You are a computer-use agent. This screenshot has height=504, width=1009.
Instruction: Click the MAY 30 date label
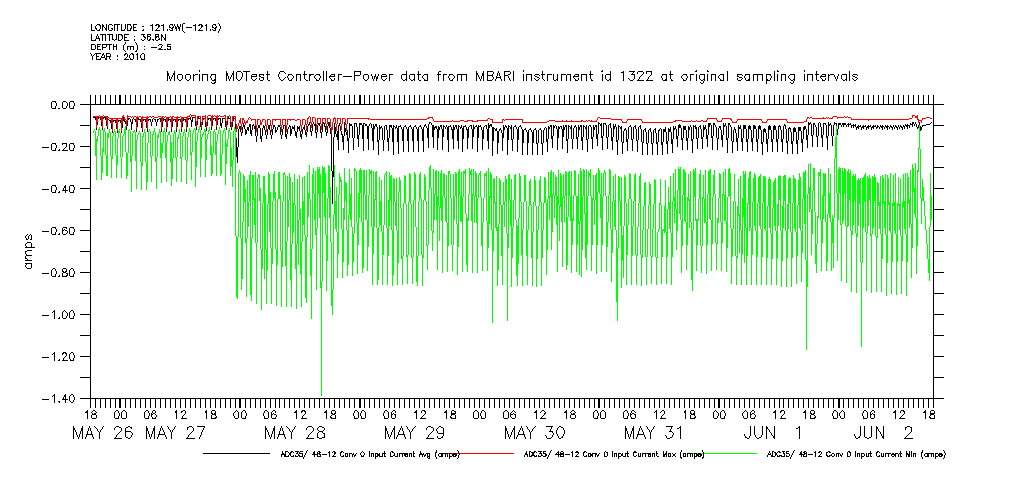[x=535, y=433]
